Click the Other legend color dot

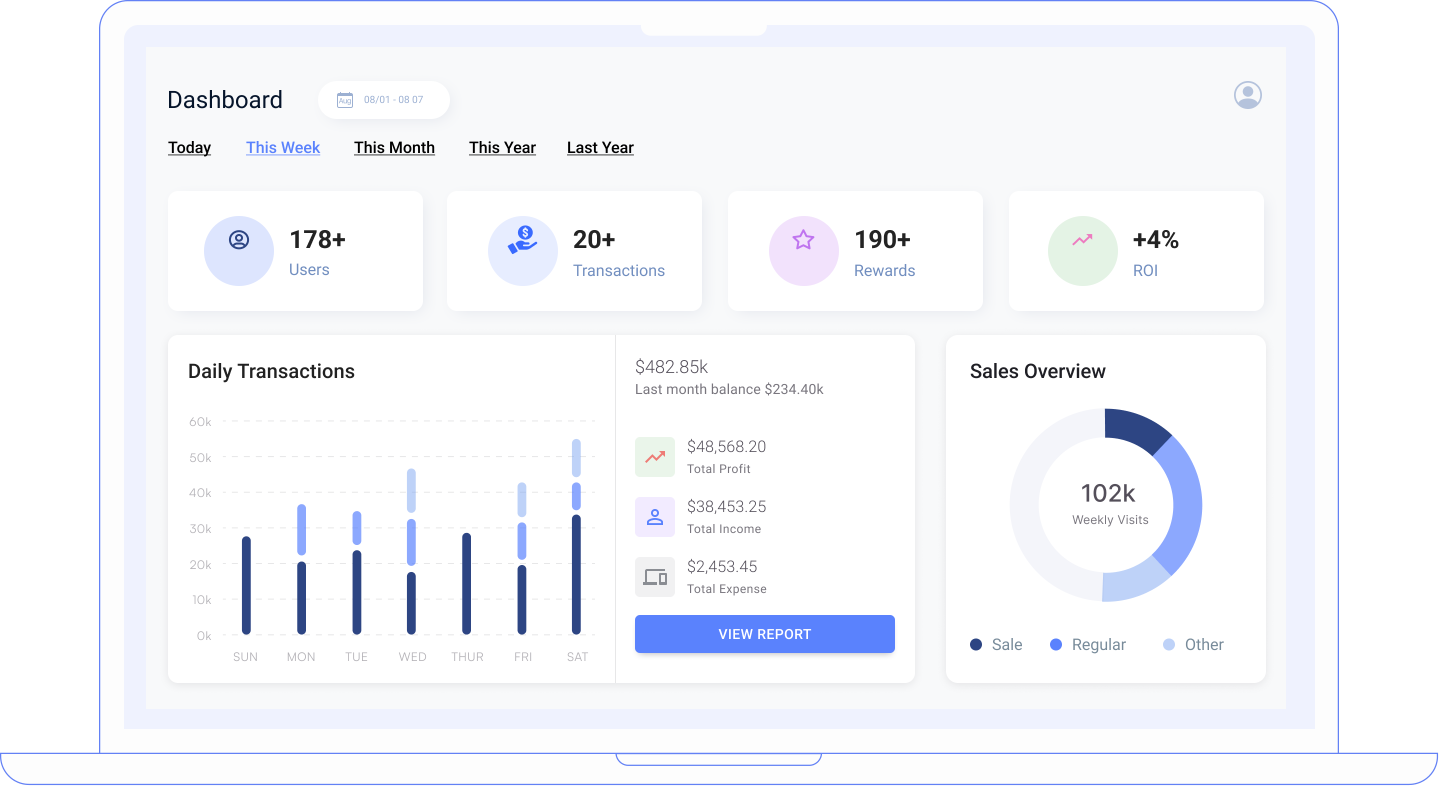1169,645
